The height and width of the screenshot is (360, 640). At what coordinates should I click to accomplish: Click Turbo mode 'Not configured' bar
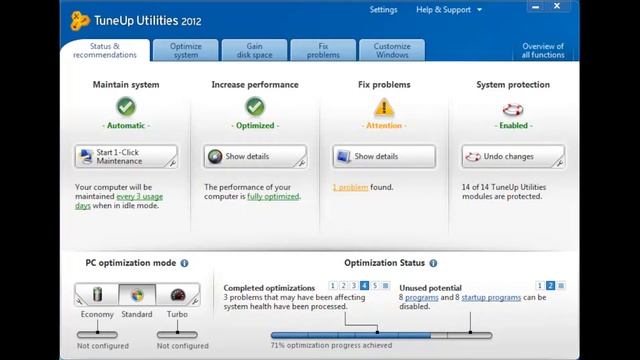coord(177,335)
